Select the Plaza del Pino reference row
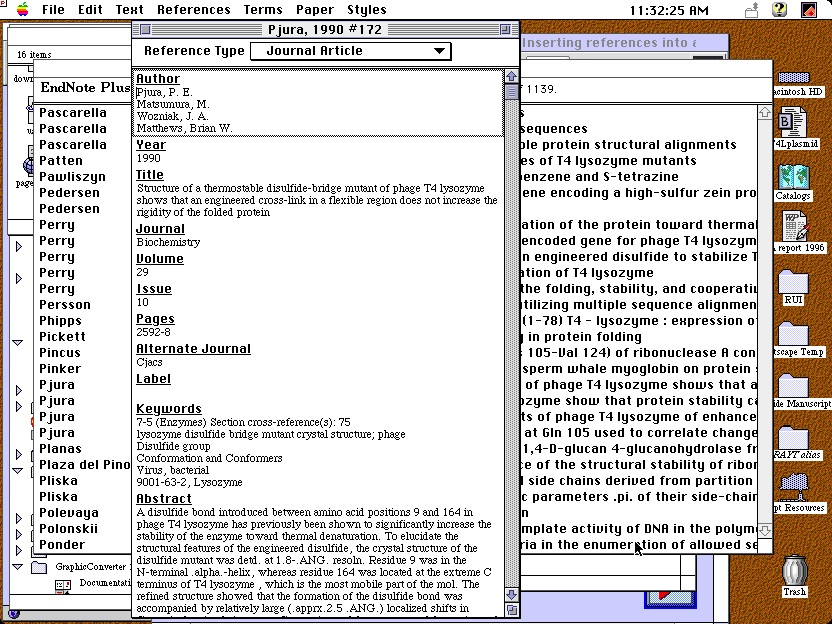 pyautogui.click(x=84, y=465)
